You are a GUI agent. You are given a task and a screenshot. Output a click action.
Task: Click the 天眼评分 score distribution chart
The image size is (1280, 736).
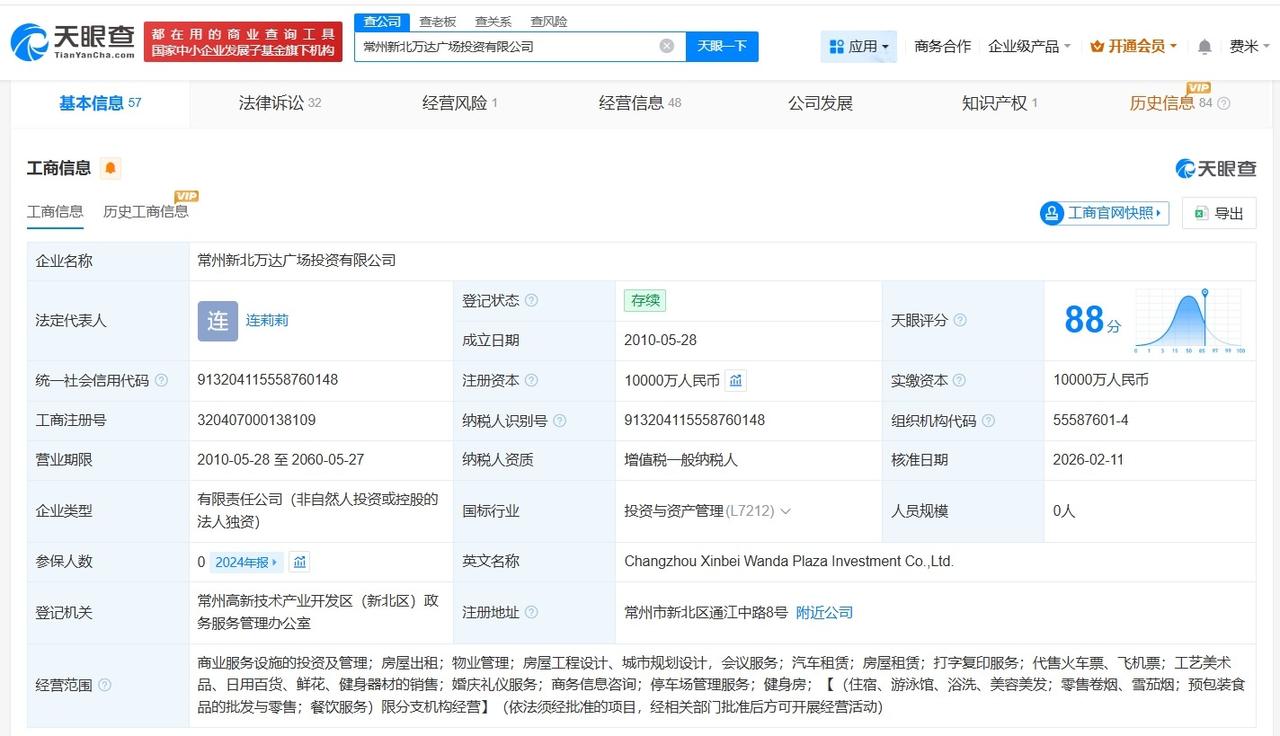[x=1190, y=321]
